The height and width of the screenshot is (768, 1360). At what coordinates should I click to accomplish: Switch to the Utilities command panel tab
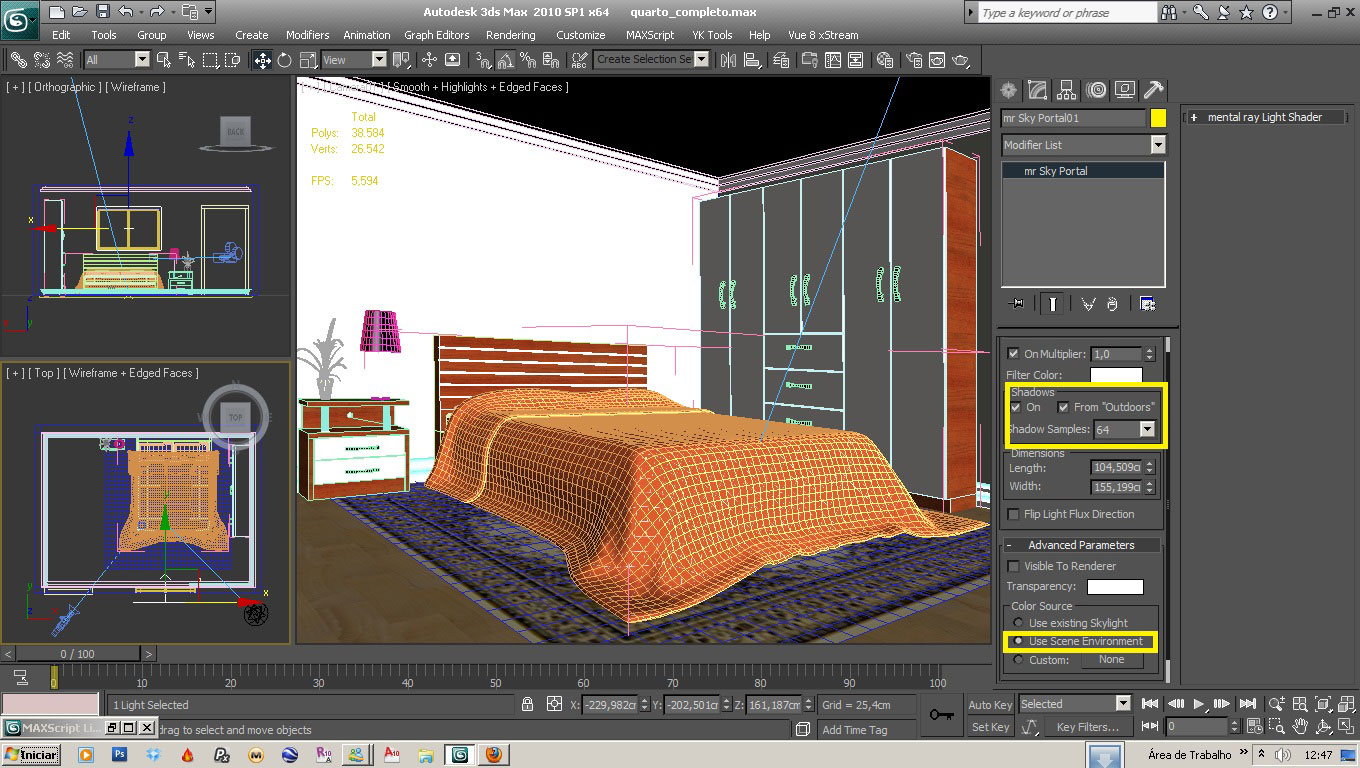coord(1153,91)
